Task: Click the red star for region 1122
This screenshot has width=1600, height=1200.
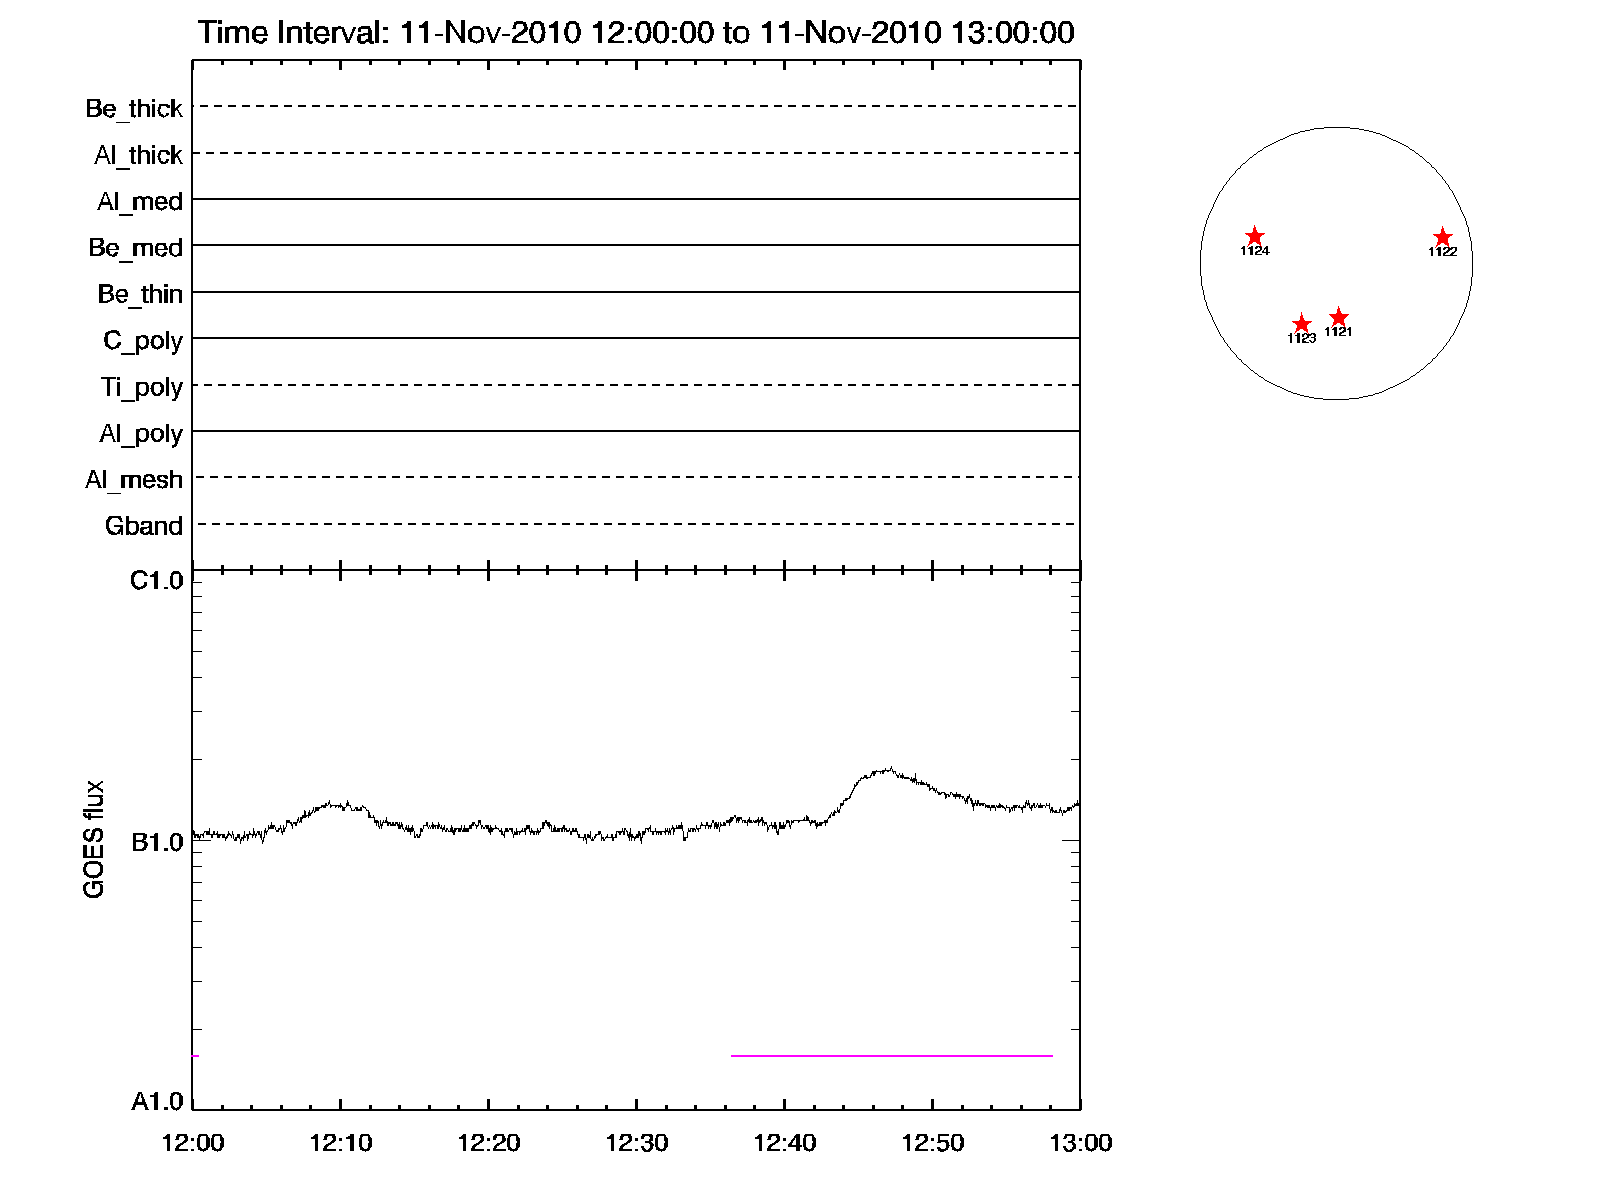Action: (1442, 237)
